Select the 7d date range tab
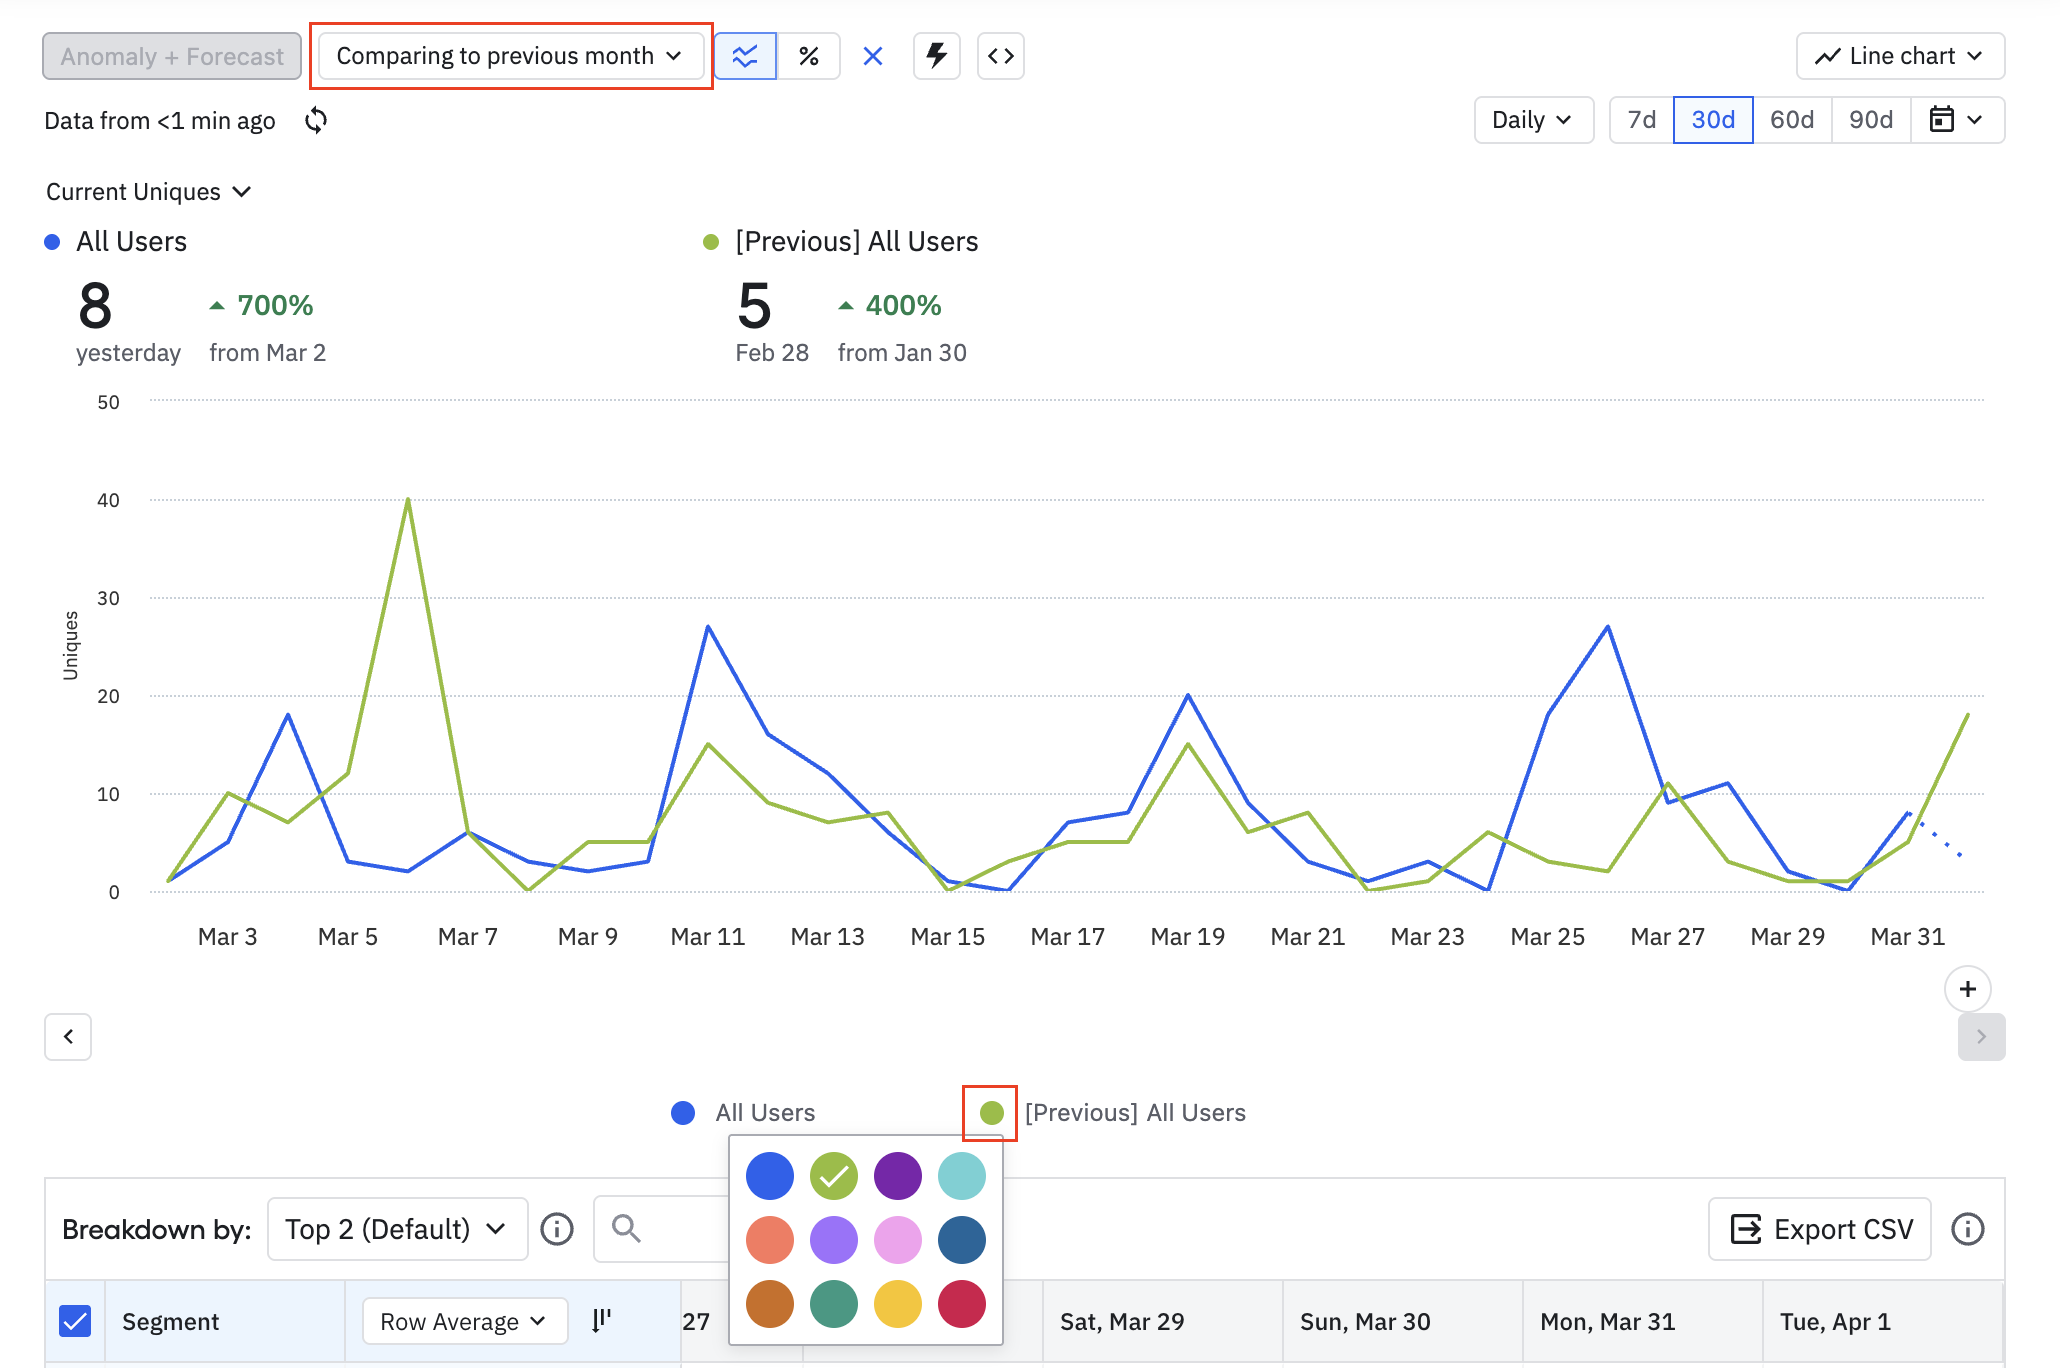 (1641, 120)
